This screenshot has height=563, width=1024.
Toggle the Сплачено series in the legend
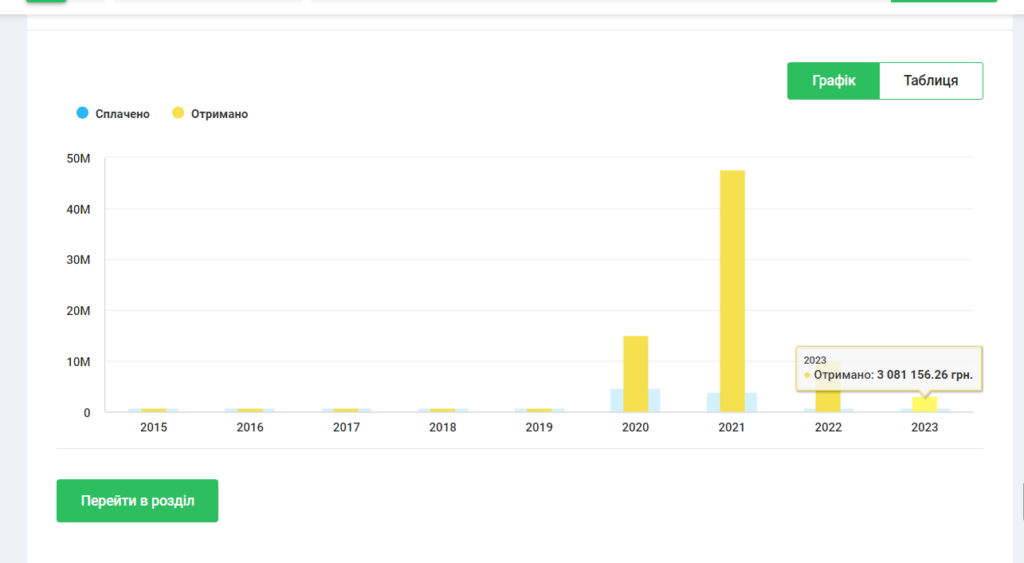(x=113, y=114)
